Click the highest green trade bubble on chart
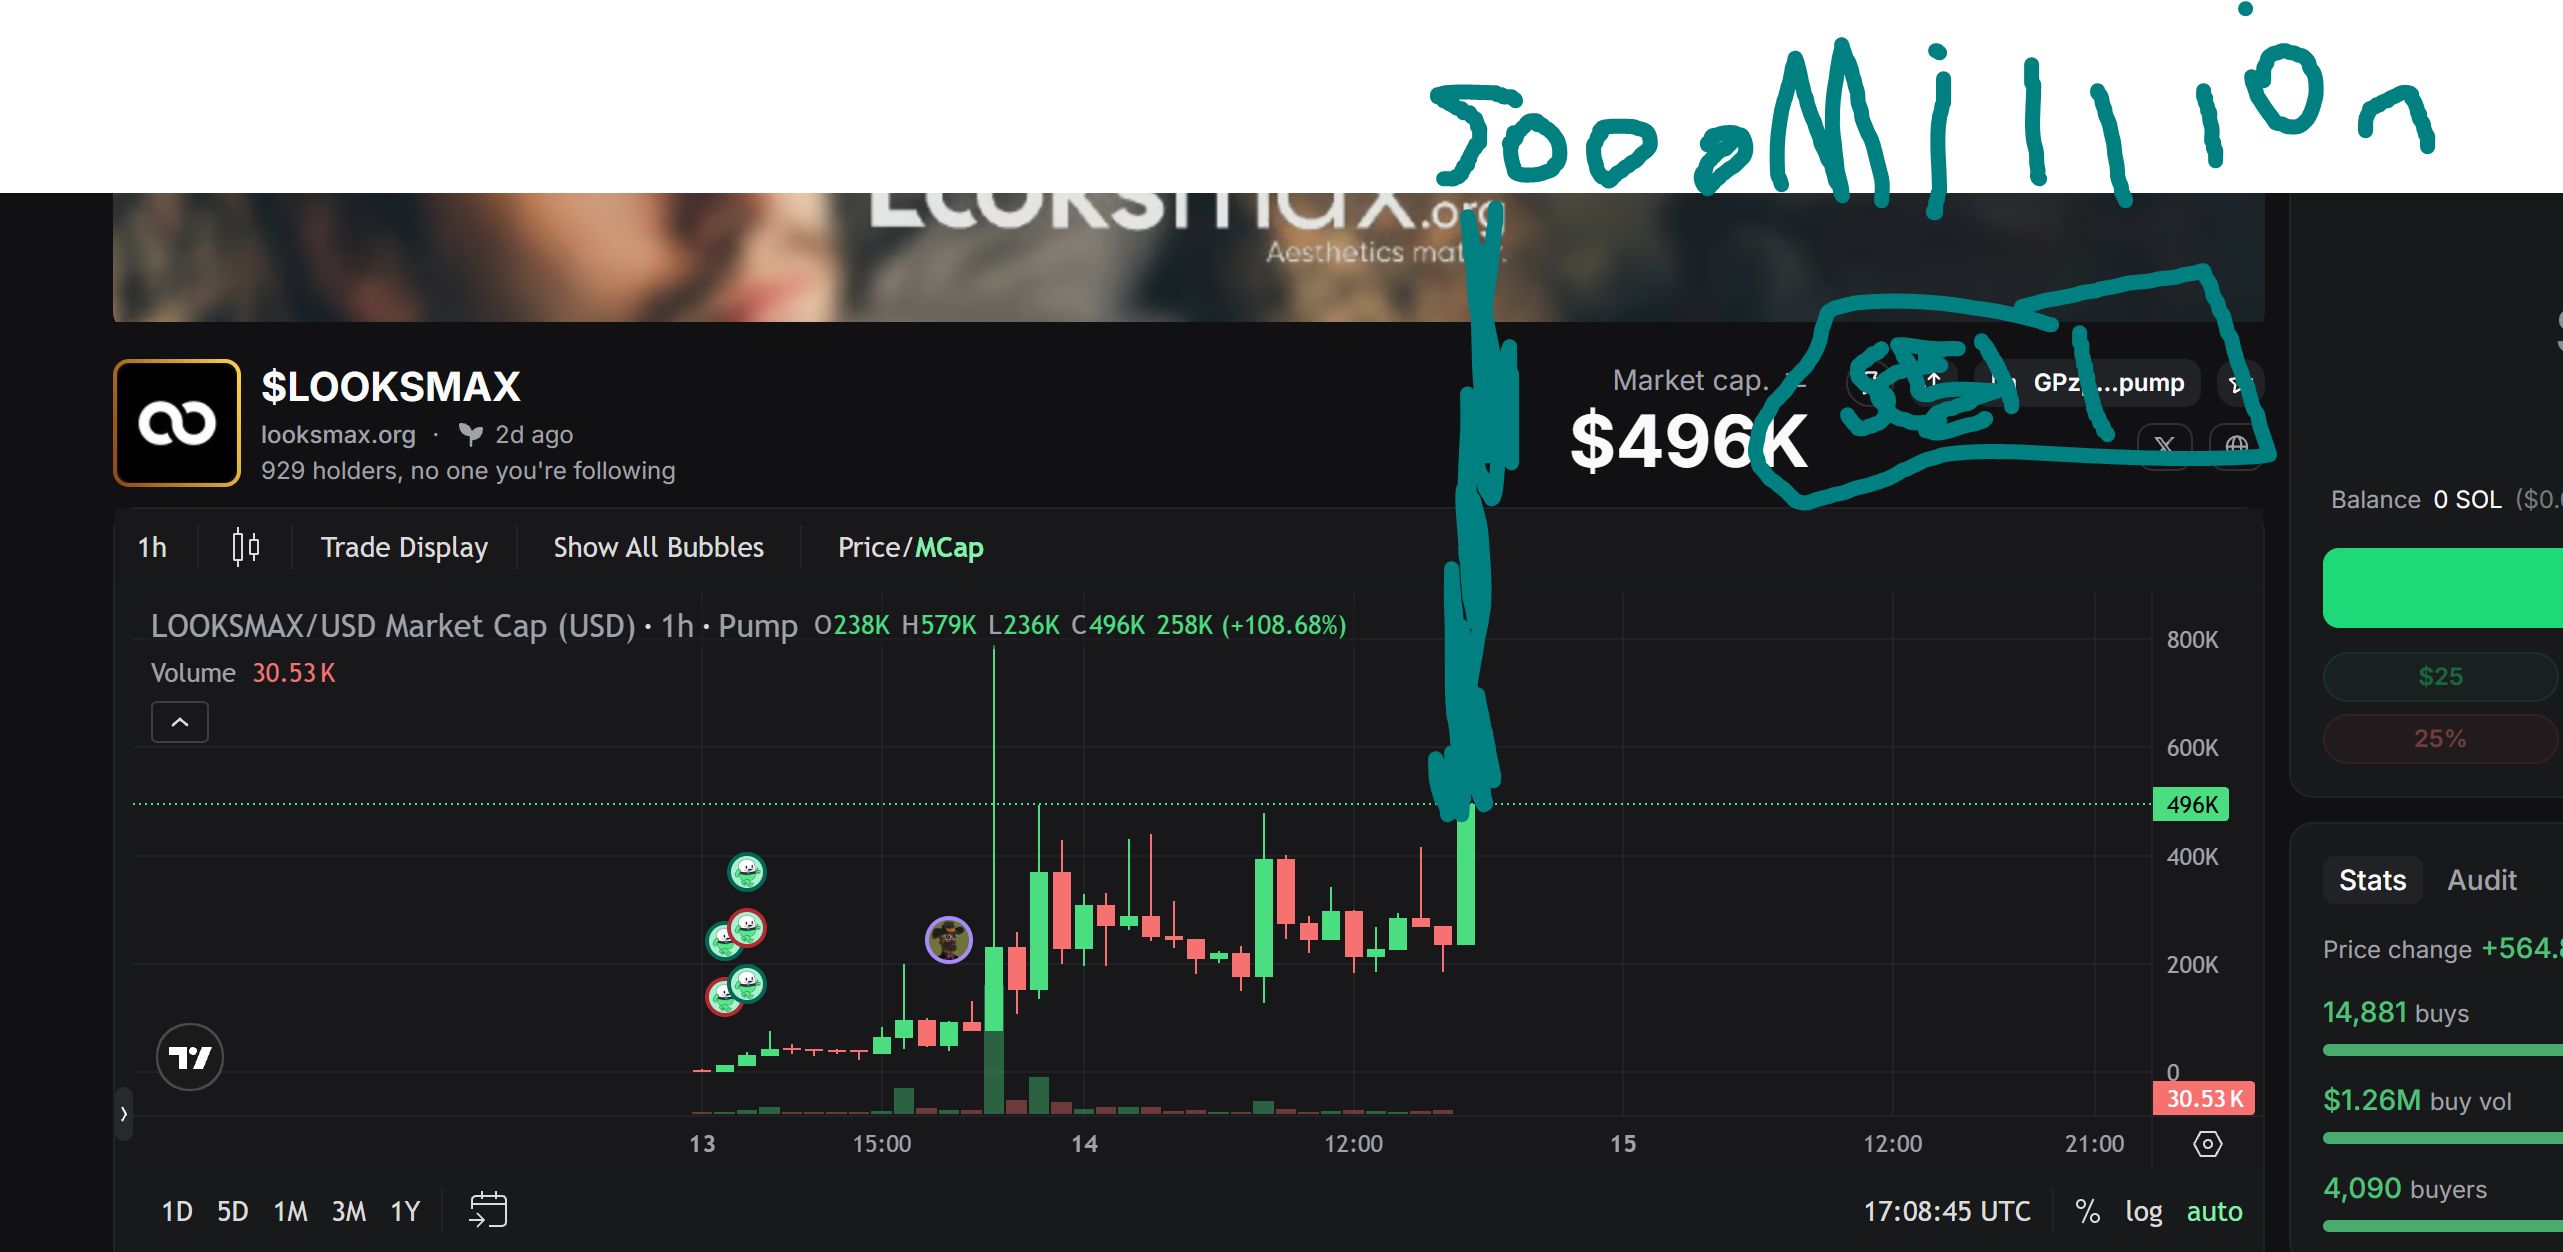Viewport: 2563px width, 1252px height. tap(747, 872)
